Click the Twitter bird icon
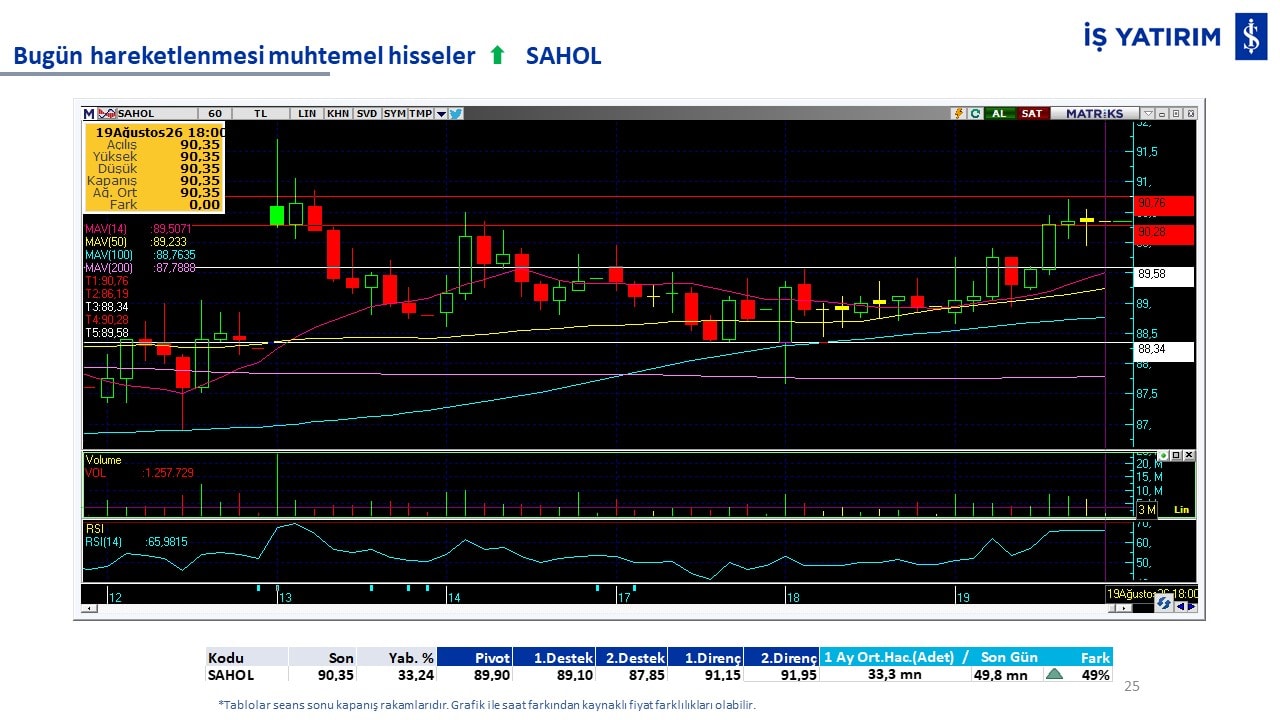 click(x=455, y=114)
